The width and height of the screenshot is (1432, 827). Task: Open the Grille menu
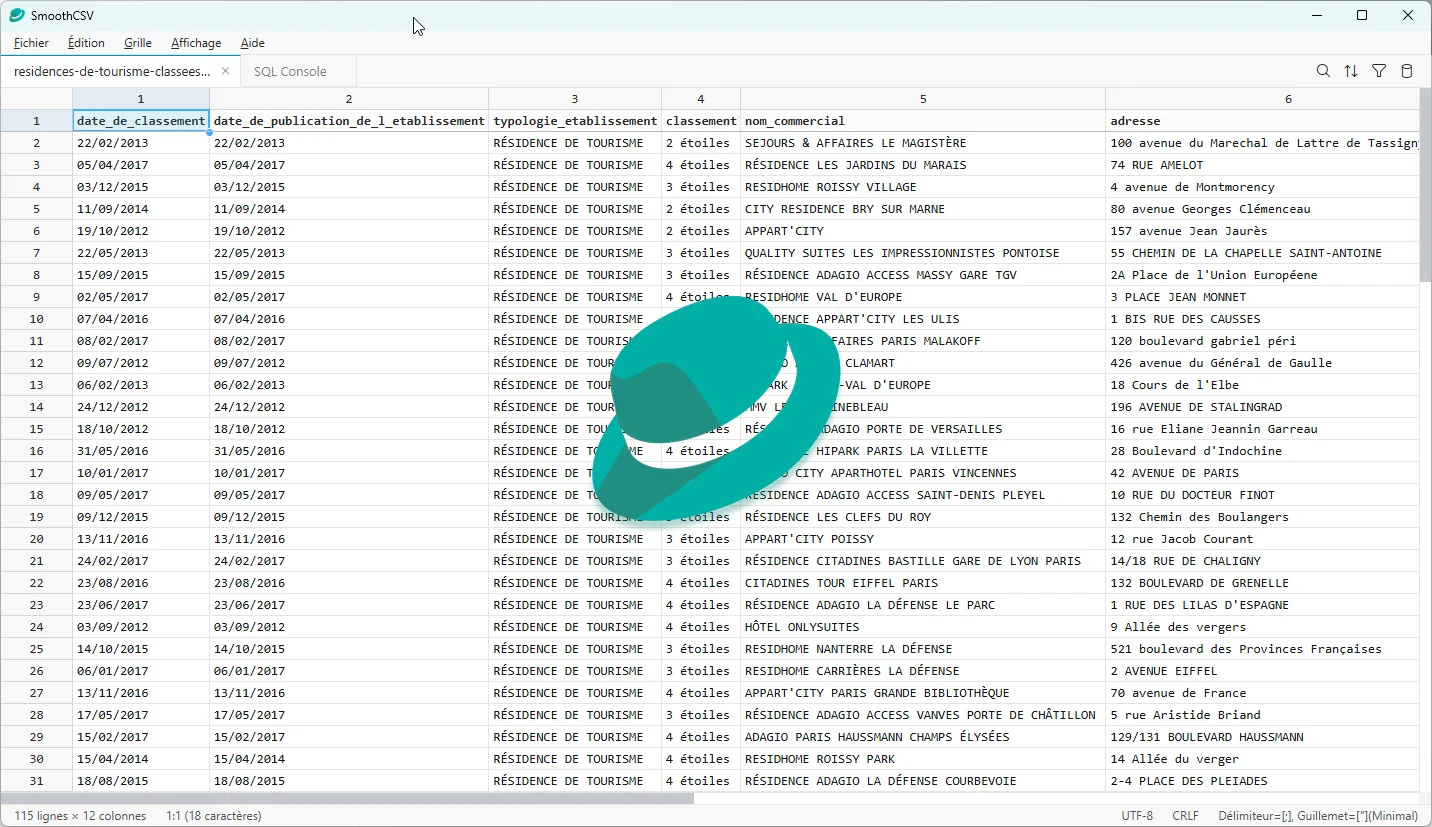pos(137,43)
